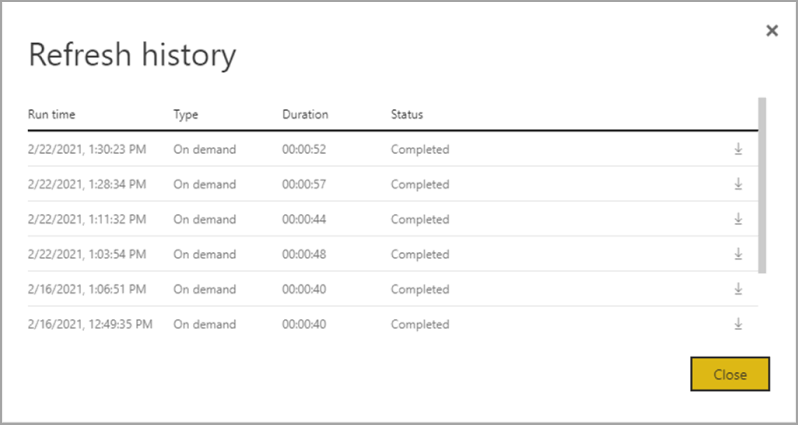Viewport: 798px width, 425px height.
Task: Download details for 2/22/2021, 1:03:54 PM refresh
Action: point(738,254)
